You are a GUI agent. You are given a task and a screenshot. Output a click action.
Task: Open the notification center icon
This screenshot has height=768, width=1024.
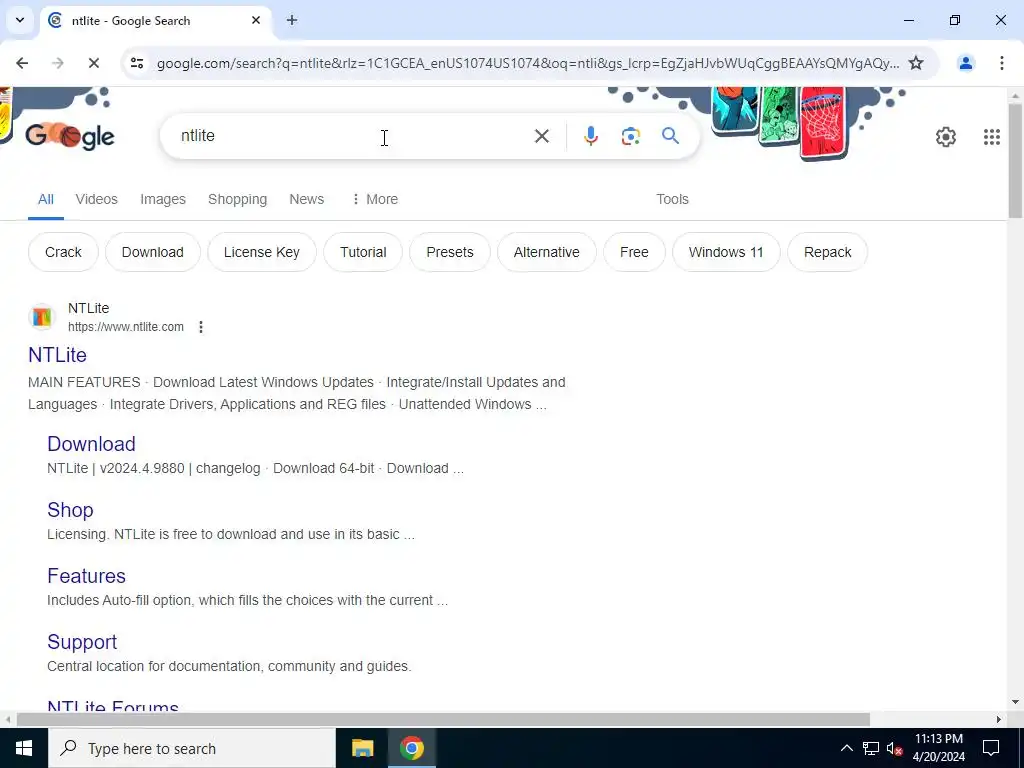(991, 748)
